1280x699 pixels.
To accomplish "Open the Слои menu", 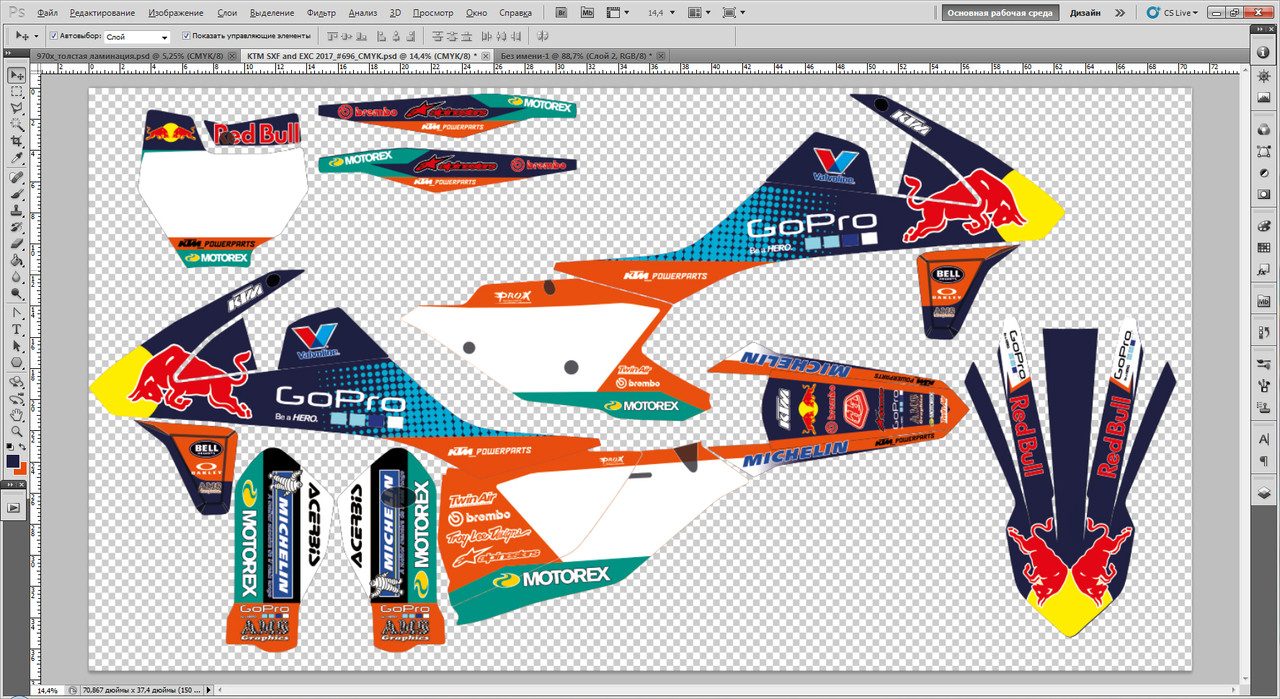I will click(227, 13).
